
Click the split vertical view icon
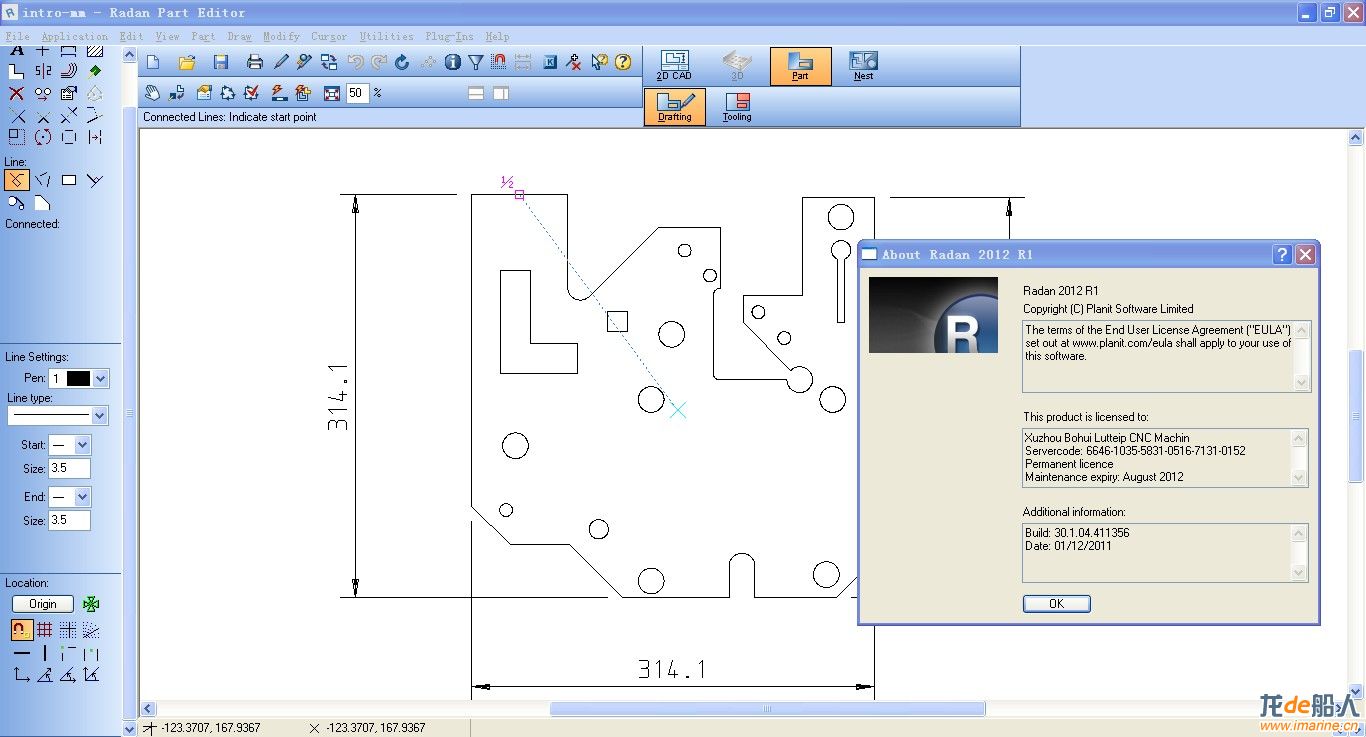pyautogui.click(x=501, y=93)
